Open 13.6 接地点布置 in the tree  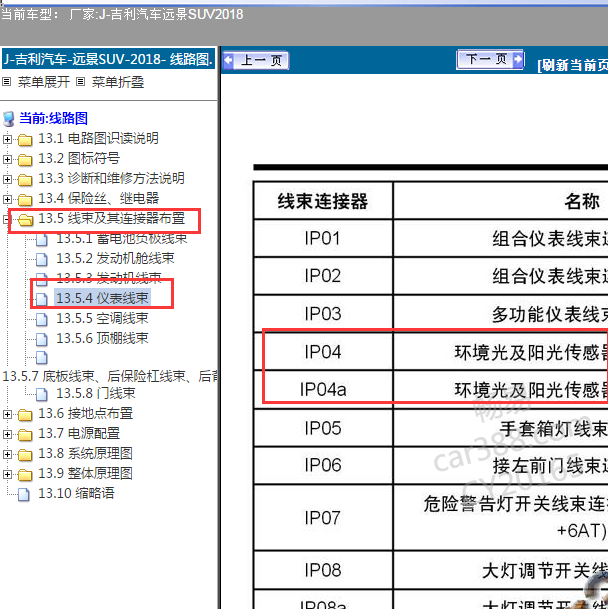coord(85,414)
